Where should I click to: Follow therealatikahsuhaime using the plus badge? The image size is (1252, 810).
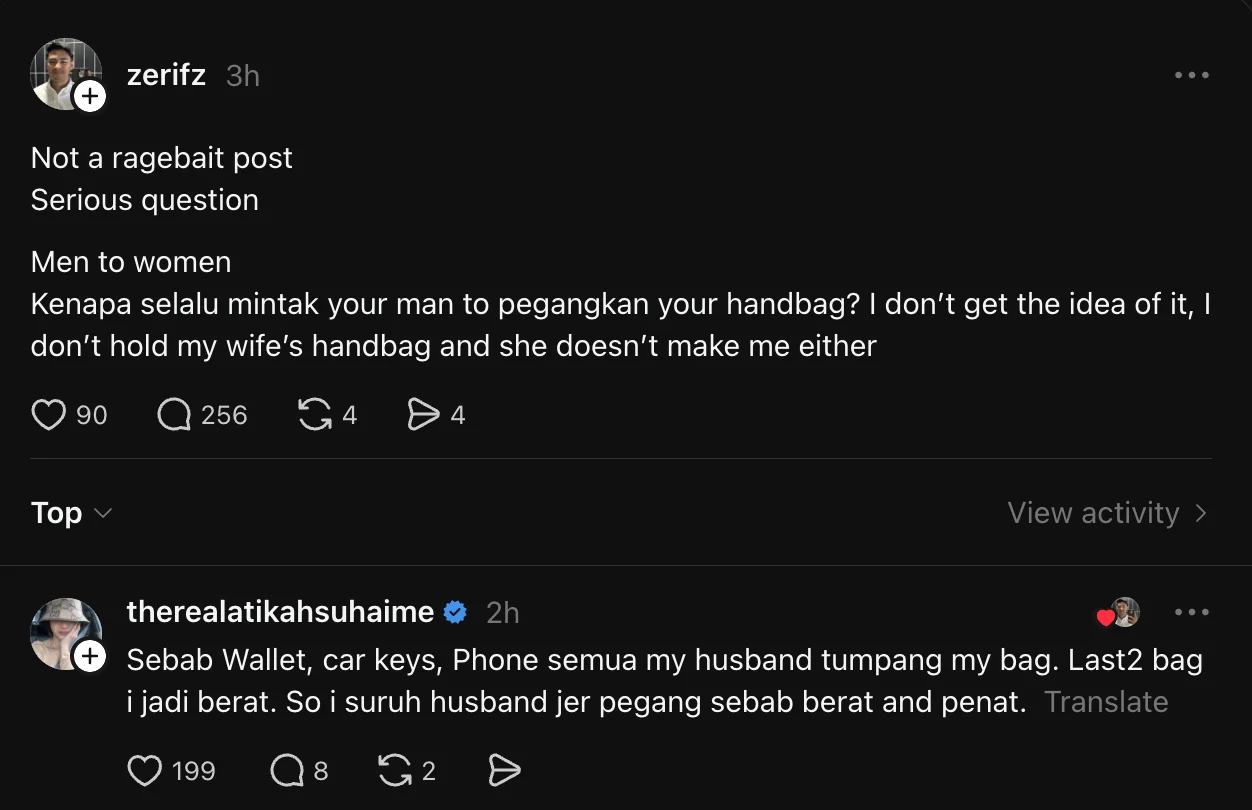[90, 656]
